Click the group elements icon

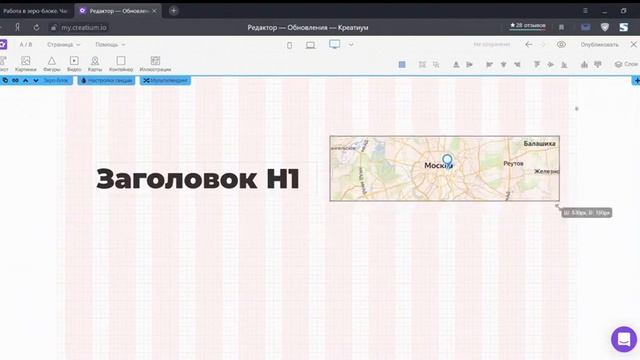tap(422, 64)
